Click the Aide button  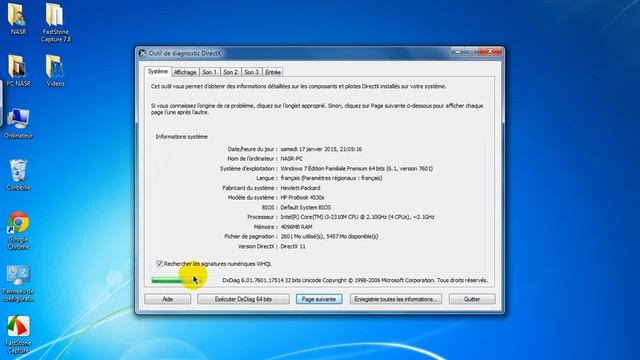[x=167, y=299]
